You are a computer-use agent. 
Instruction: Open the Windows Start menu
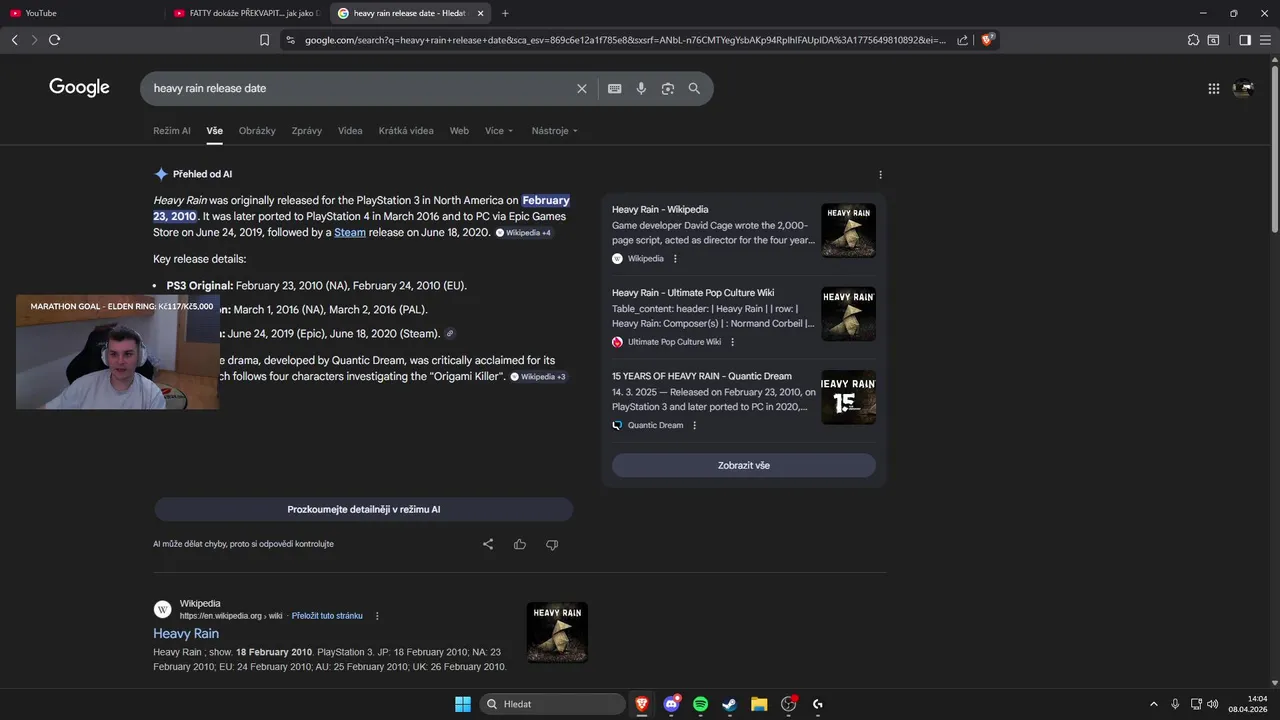tap(463, 704)
